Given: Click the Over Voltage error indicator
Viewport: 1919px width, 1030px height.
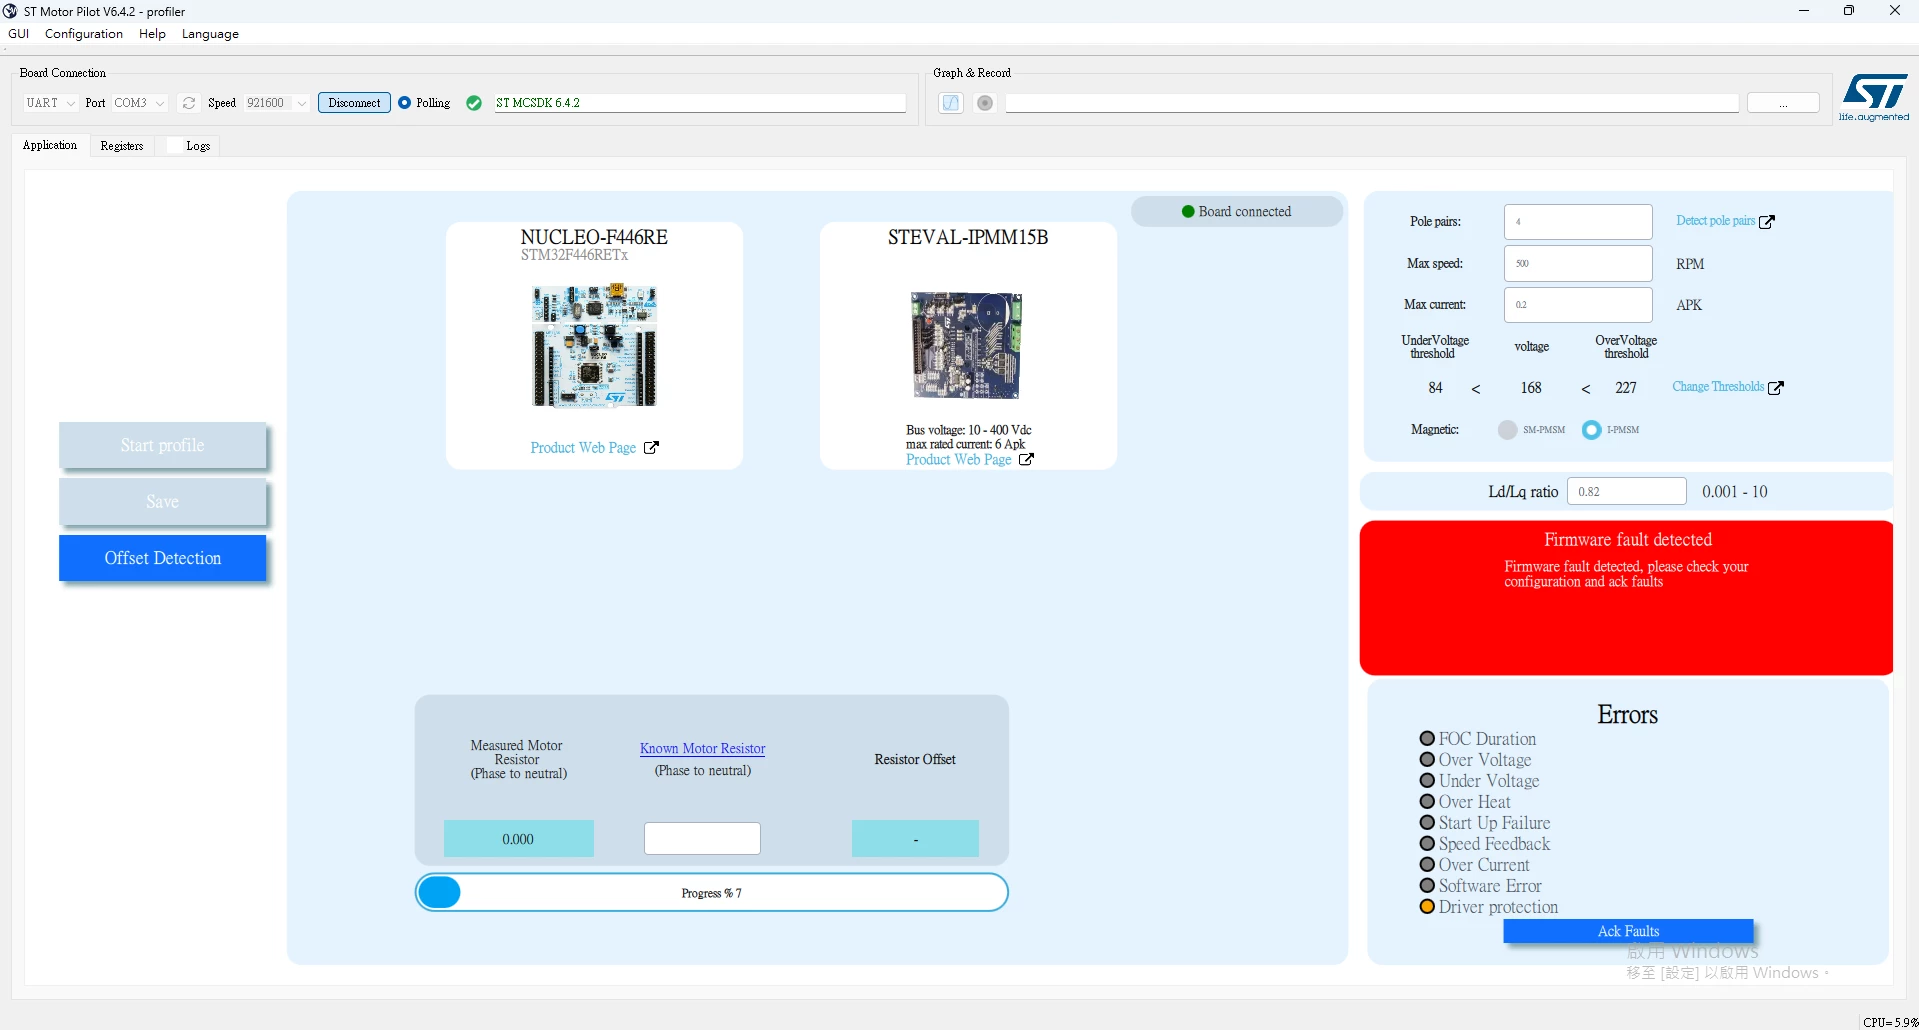Looking at the screenshot, I should tap(1427, 760).
